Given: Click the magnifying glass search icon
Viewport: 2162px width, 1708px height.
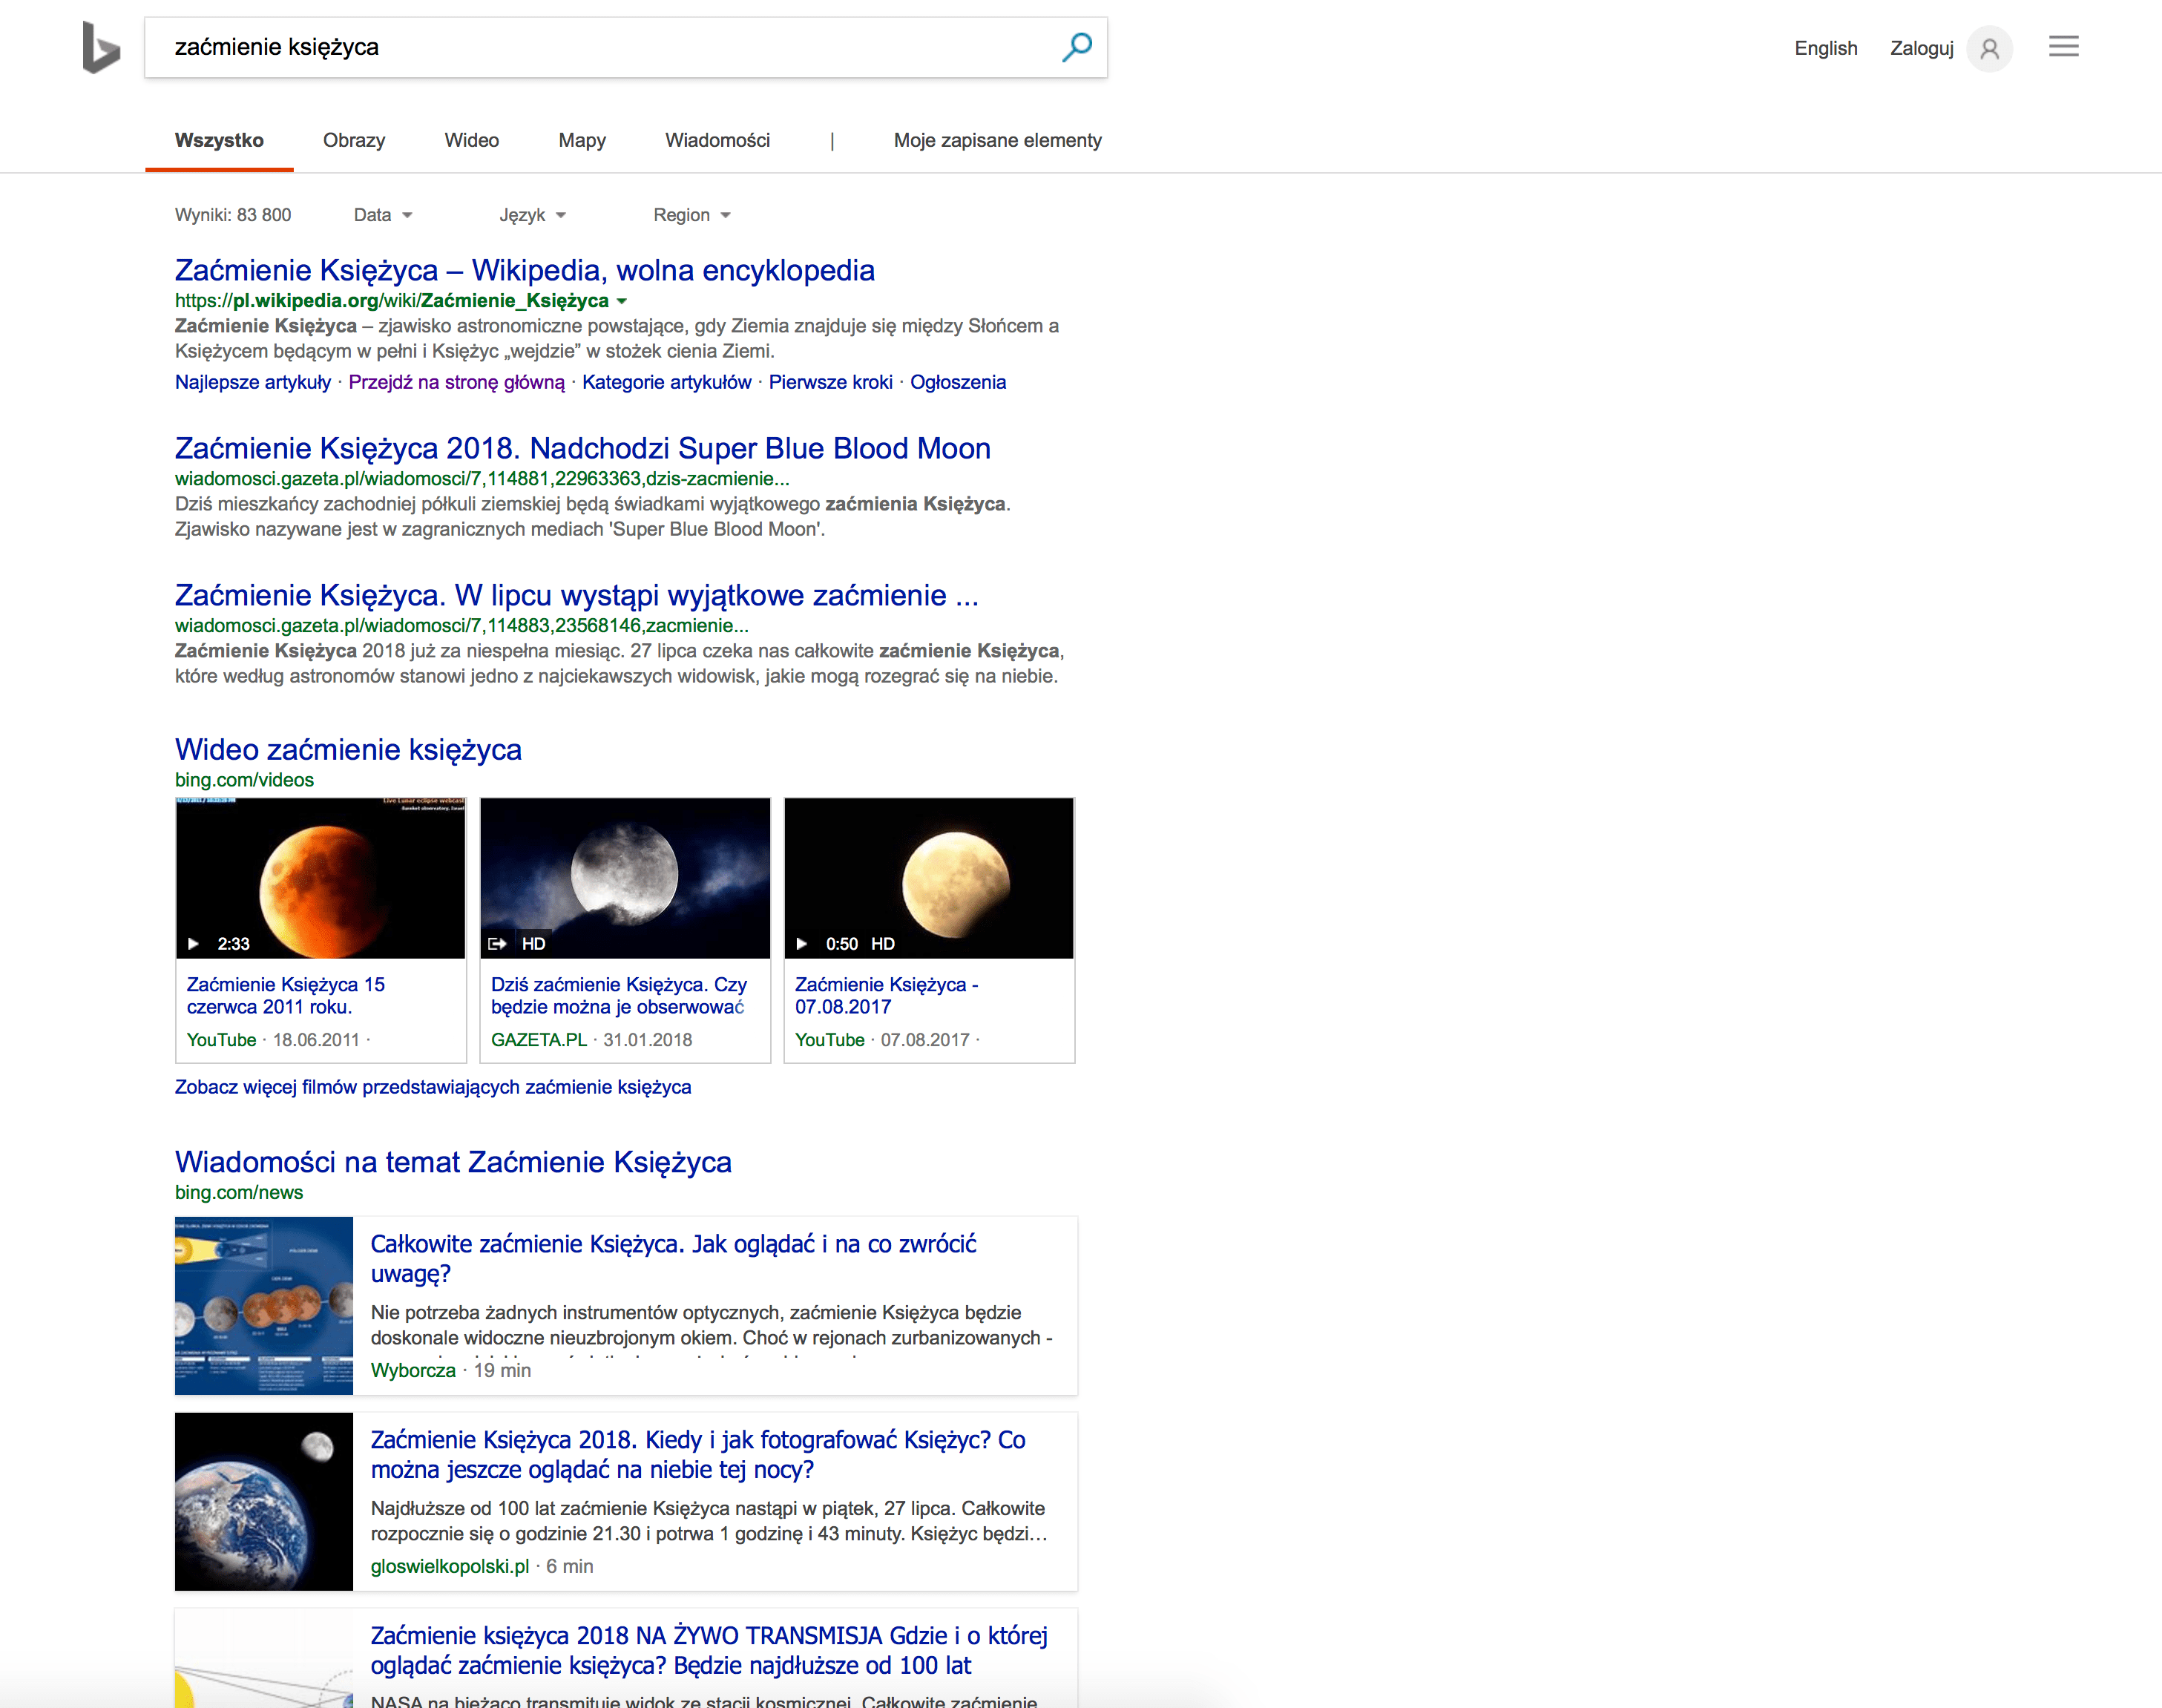Looking at the screenshot, I should 1077,47.
